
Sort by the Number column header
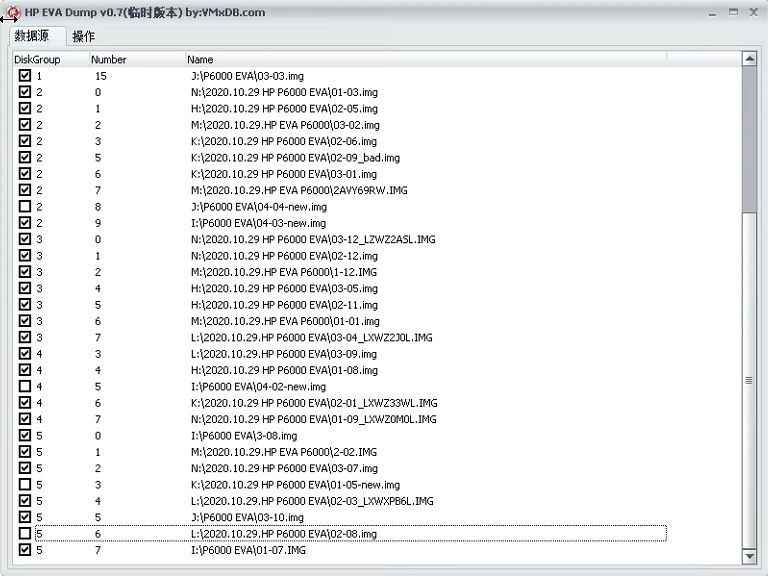click(x=138, y=59)
